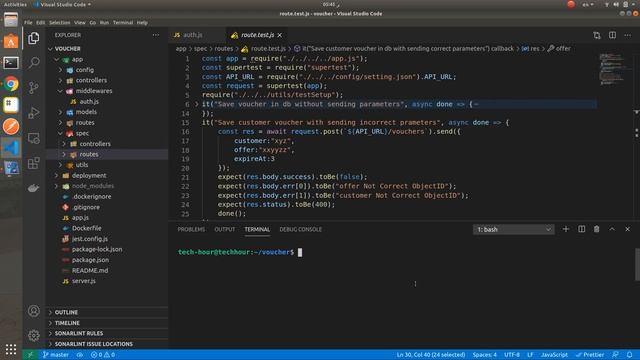Open Show Applications grid in dock
The image size is (640, 360).
11,349
